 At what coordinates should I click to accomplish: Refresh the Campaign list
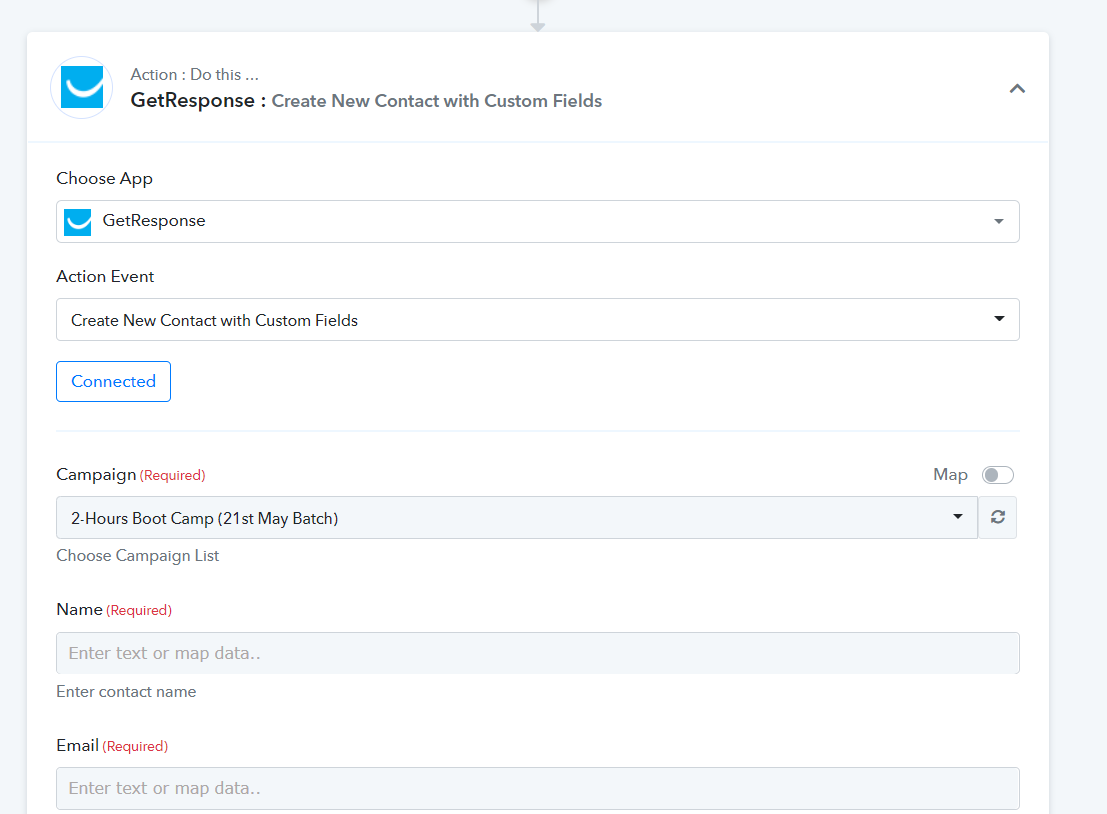tap(998, 517)
